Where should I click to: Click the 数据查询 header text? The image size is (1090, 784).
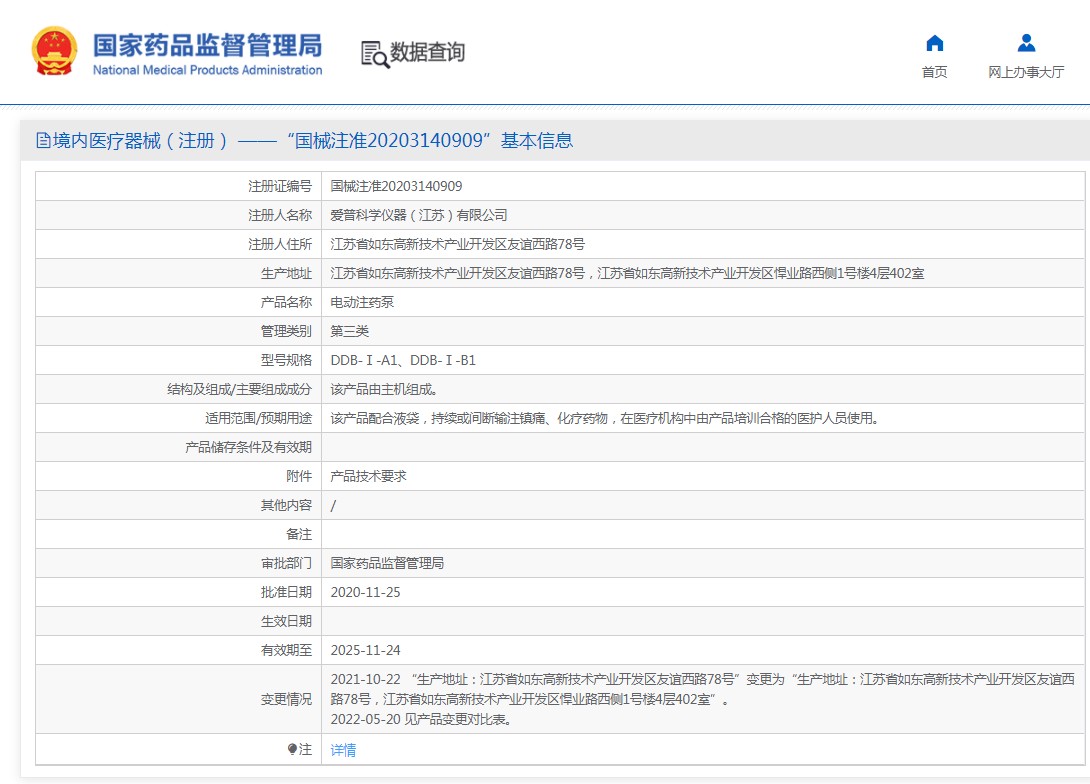427,52
